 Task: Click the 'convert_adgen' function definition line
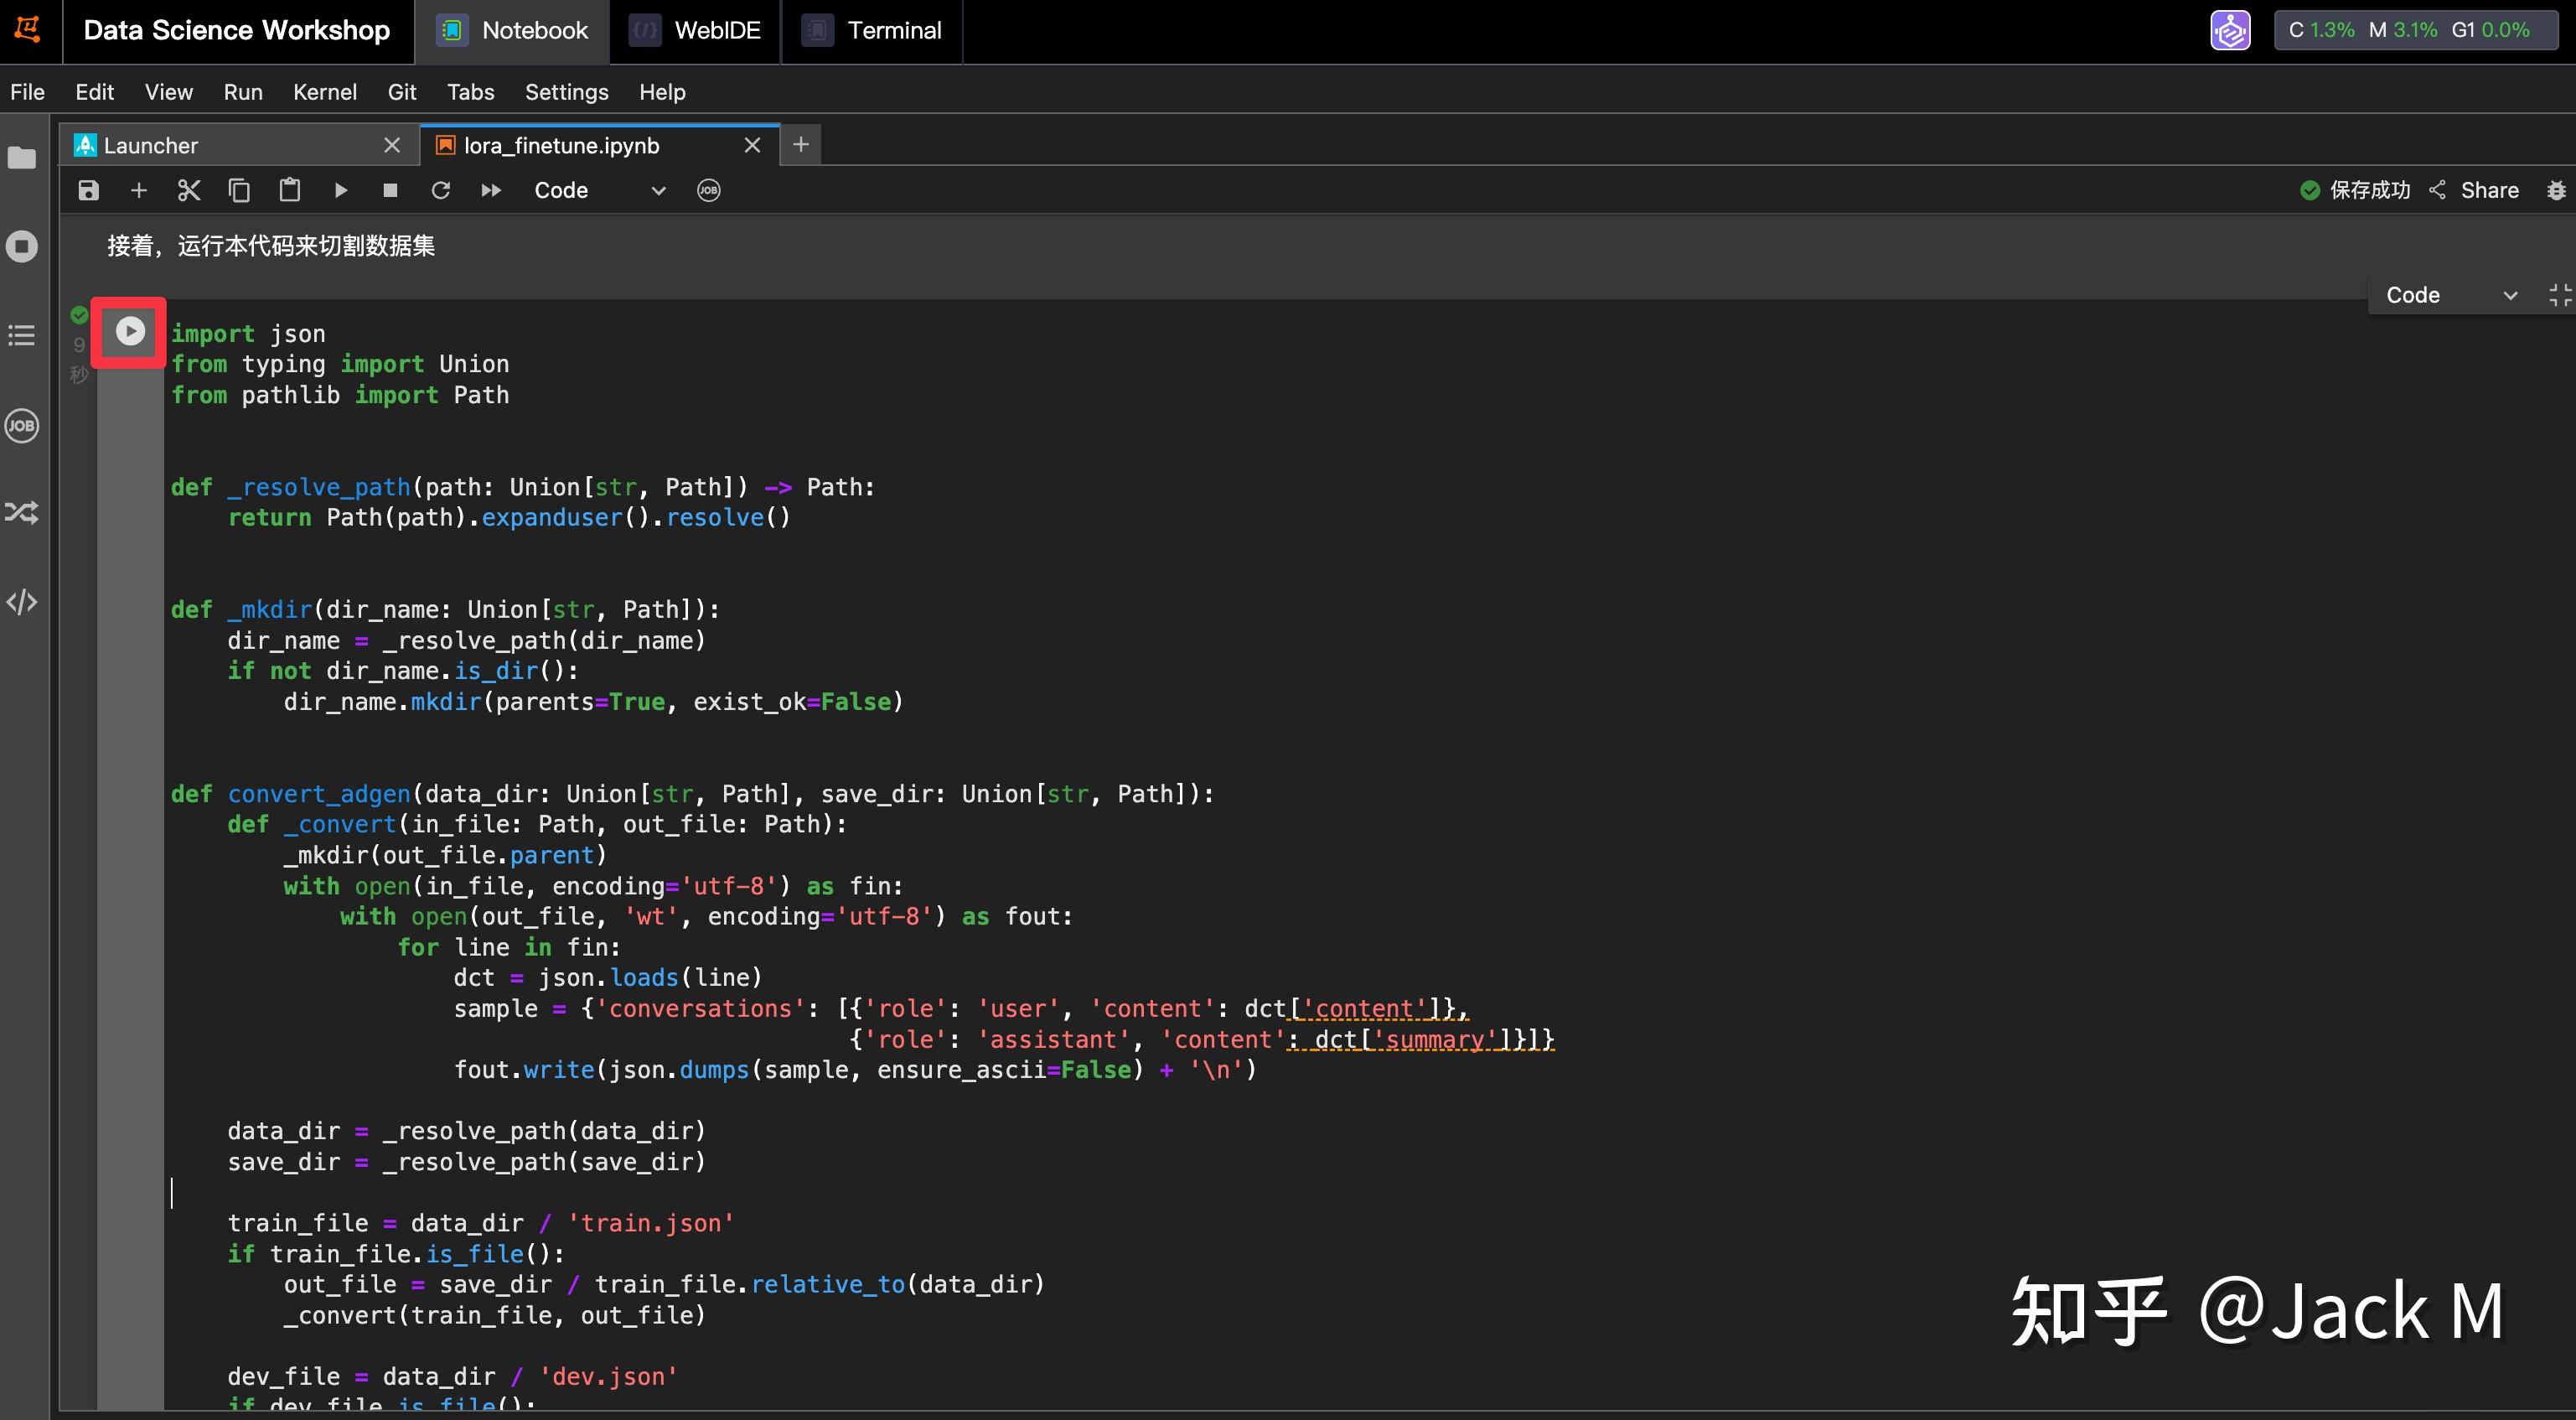click(x=692, y=794)
